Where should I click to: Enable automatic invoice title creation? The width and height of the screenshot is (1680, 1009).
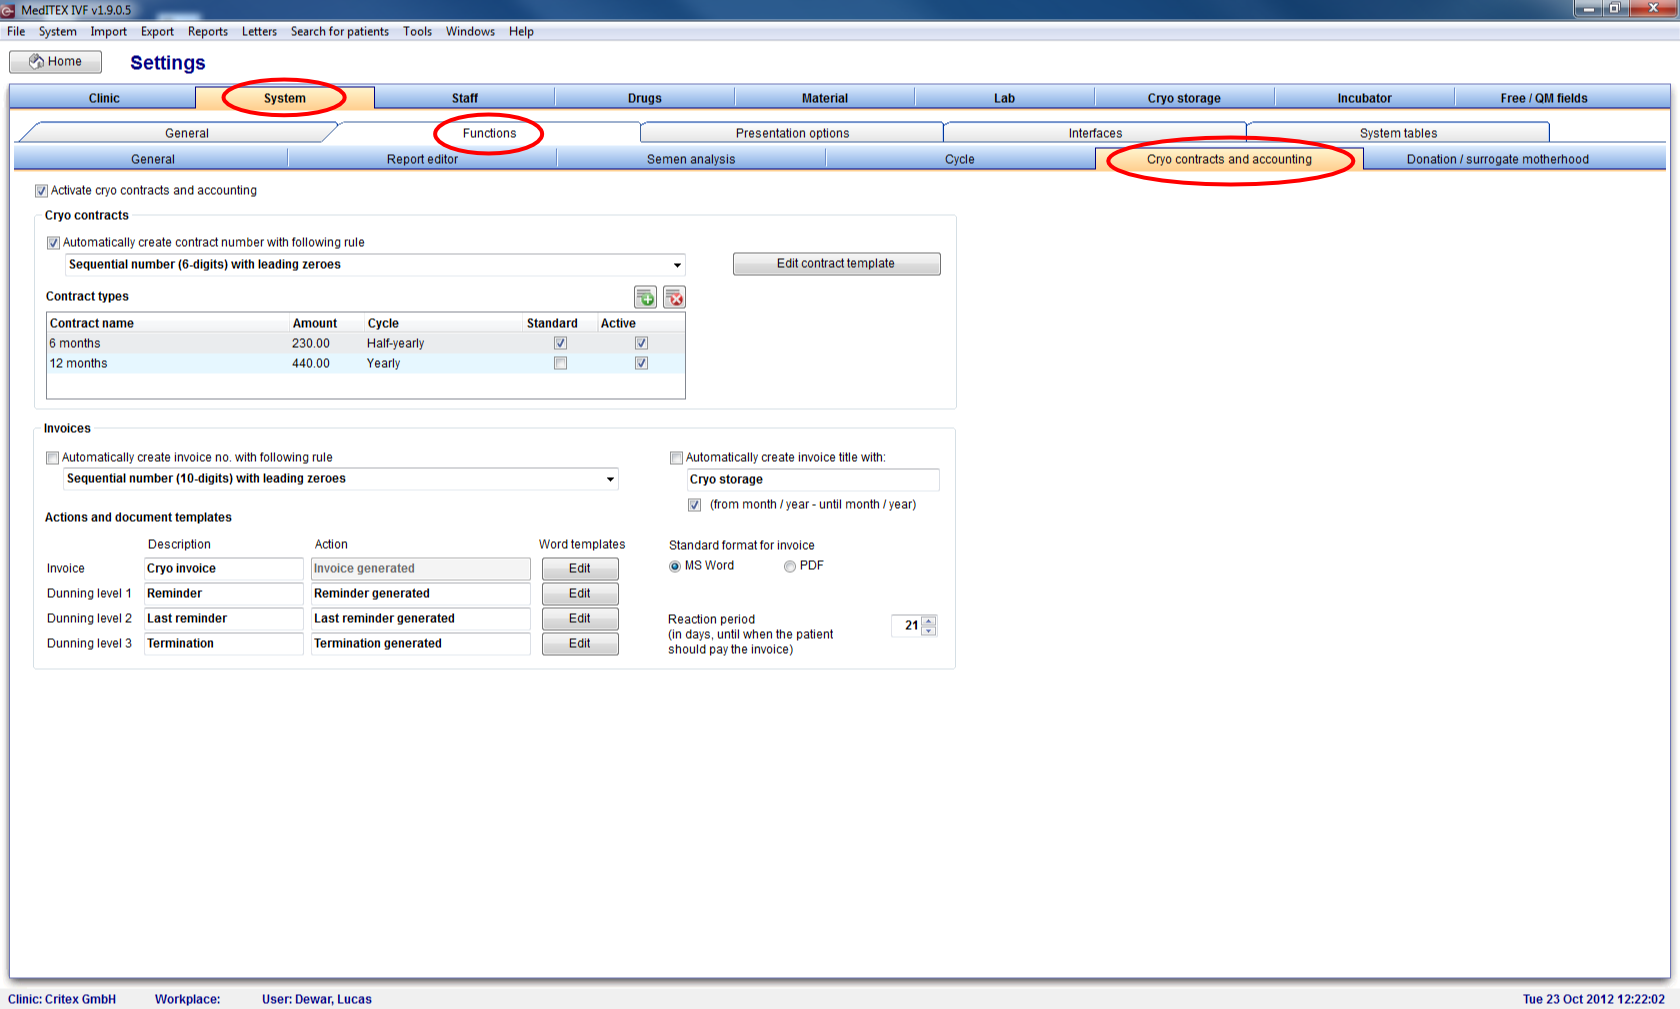[x=676, y=458]
